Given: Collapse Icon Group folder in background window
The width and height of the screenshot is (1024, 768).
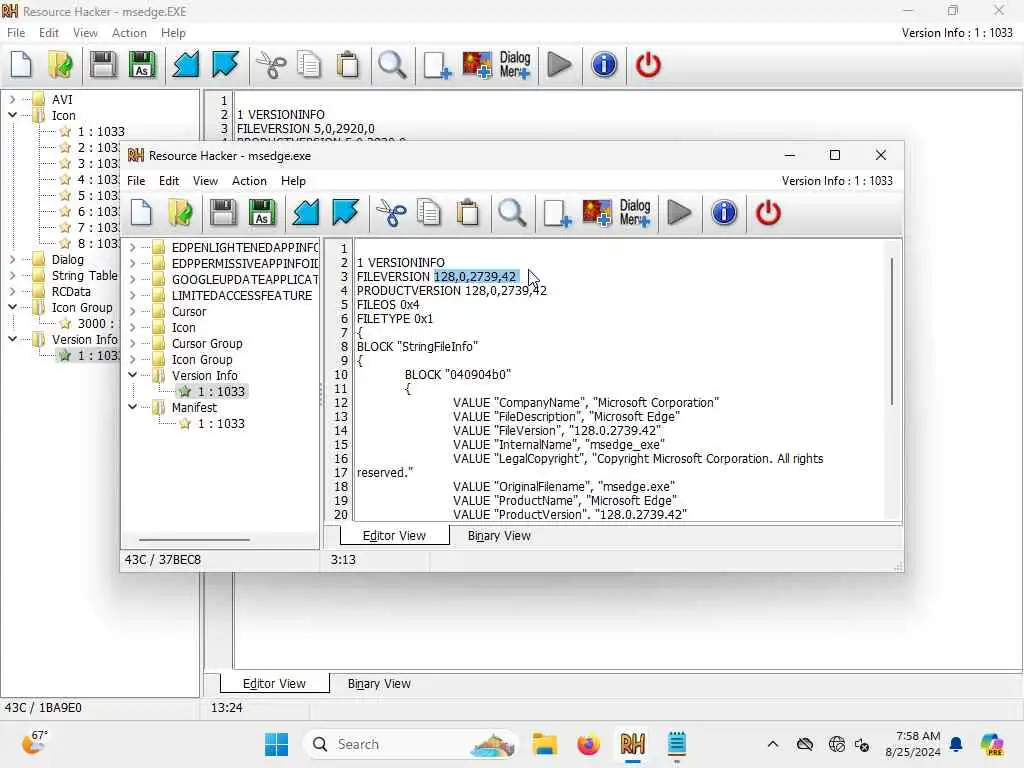Looking at the screenshot, I should tap(12, 308).
